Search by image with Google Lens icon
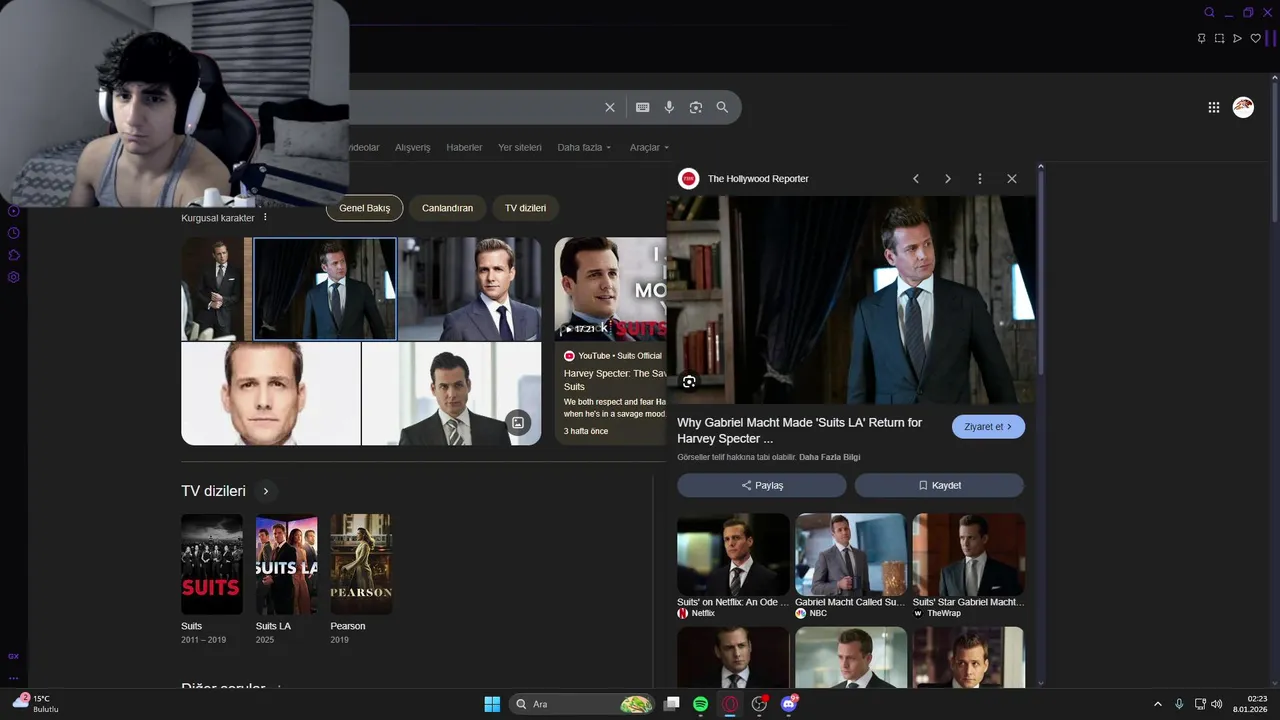 [696, 107]
